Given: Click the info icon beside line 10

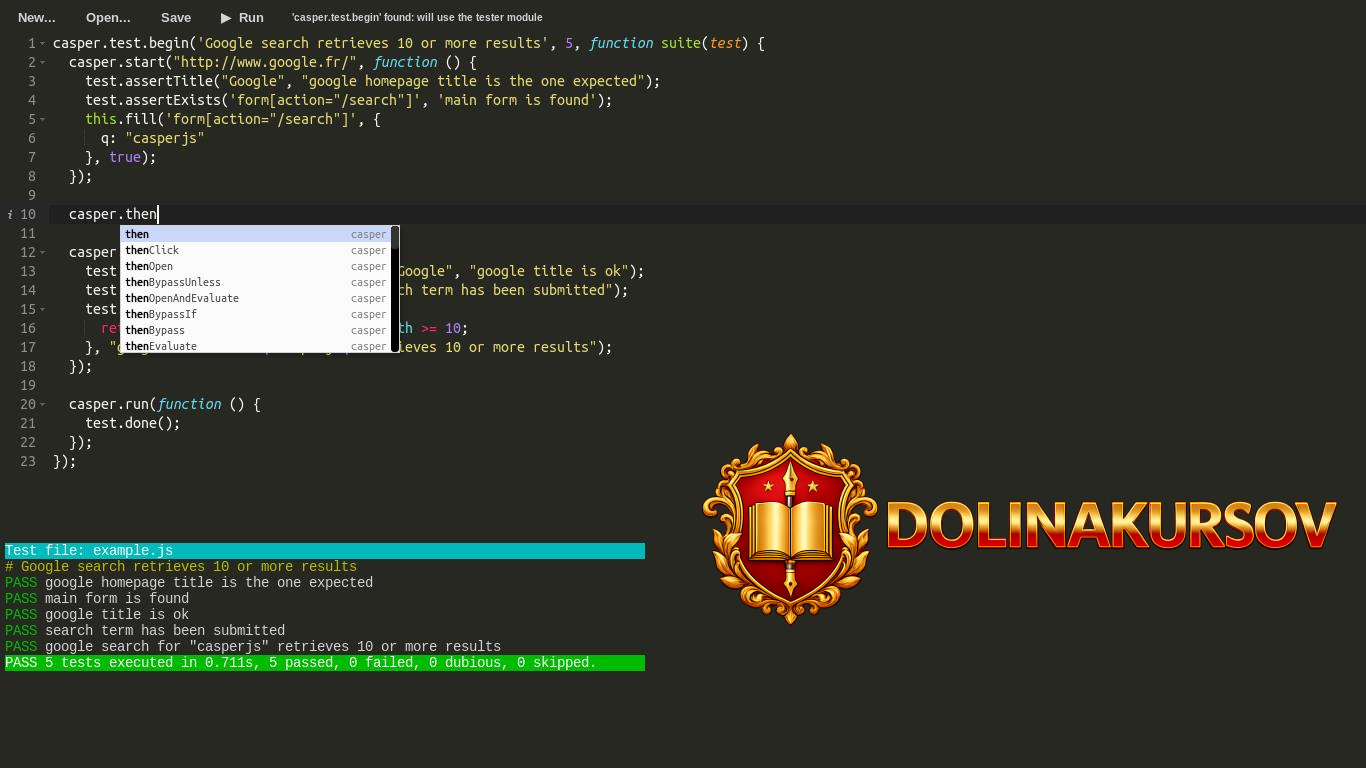Looking at the screenshot, I should [9, 214].
